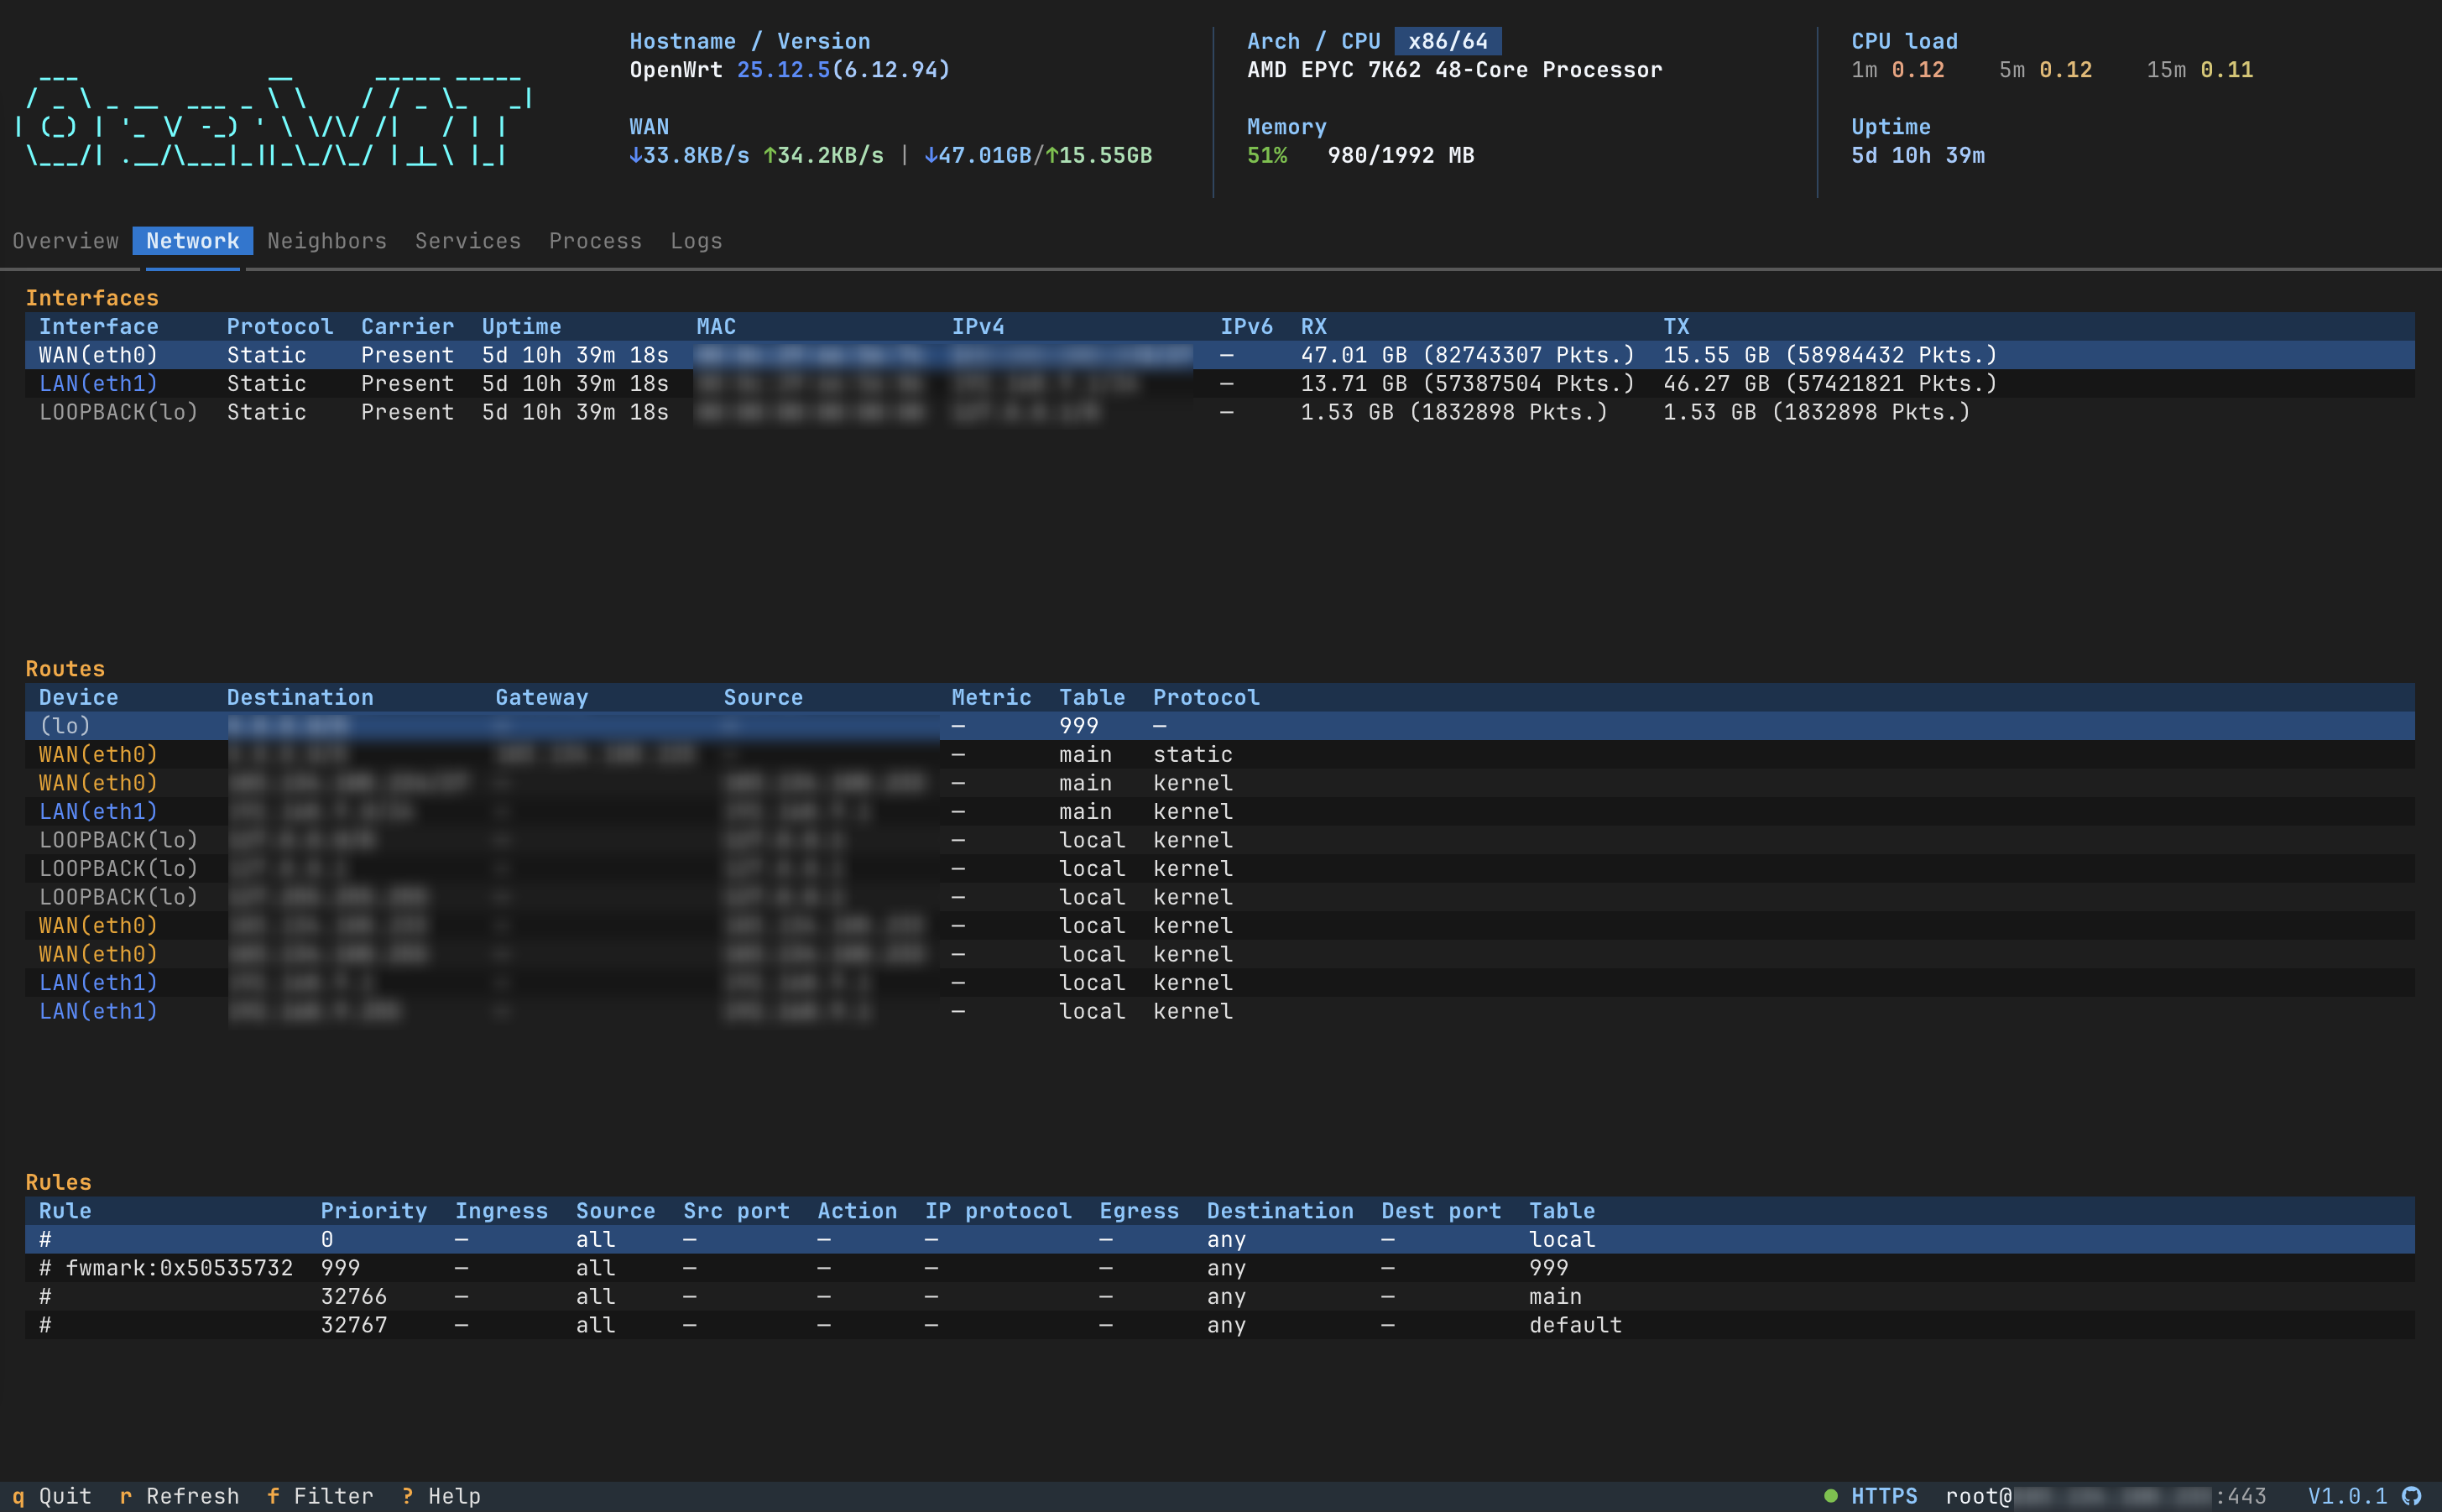Screen dimensions: 2442x1512
Task: Click the Priority column header
Action: coord(374,1211)
